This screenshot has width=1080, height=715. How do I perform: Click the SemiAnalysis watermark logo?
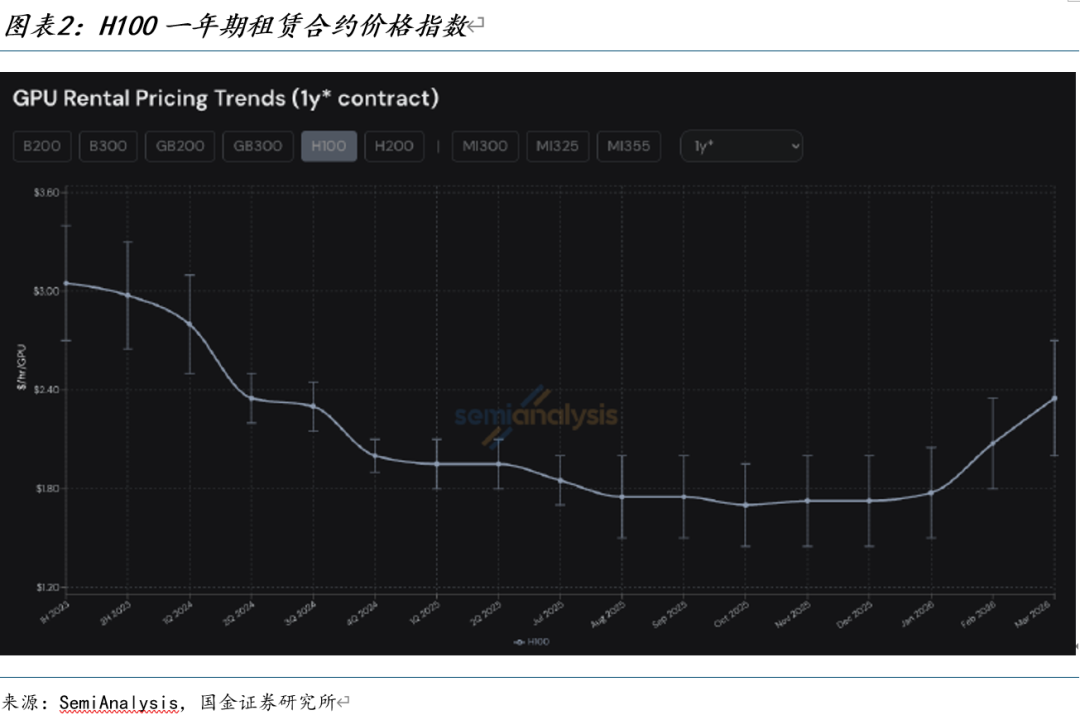(x=537, y=414)
